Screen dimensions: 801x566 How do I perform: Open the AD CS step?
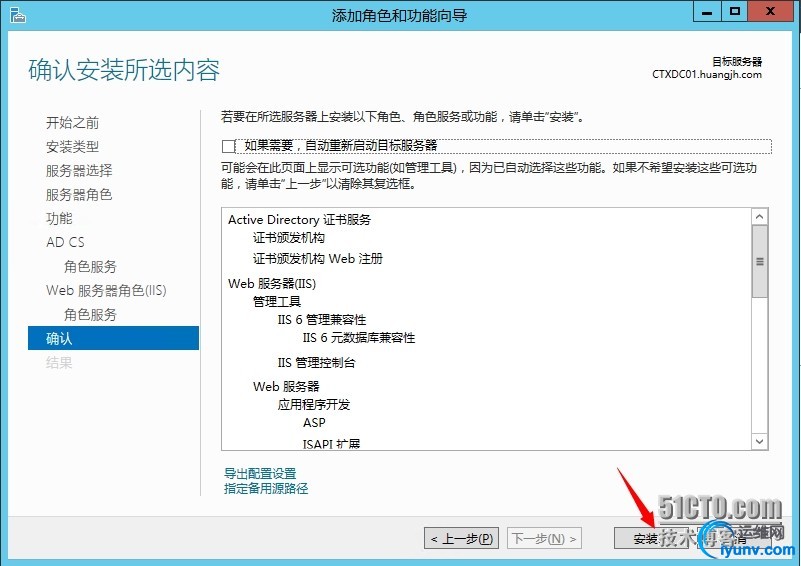(65, 242)
